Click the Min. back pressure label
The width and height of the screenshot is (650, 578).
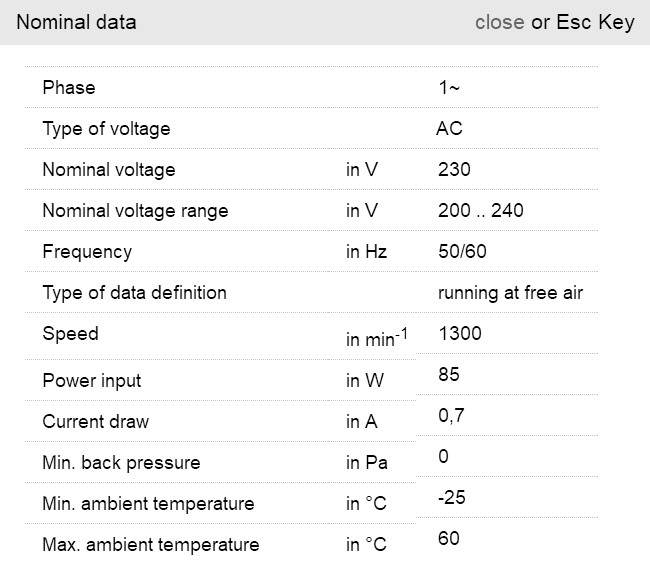tap(121, 463)
